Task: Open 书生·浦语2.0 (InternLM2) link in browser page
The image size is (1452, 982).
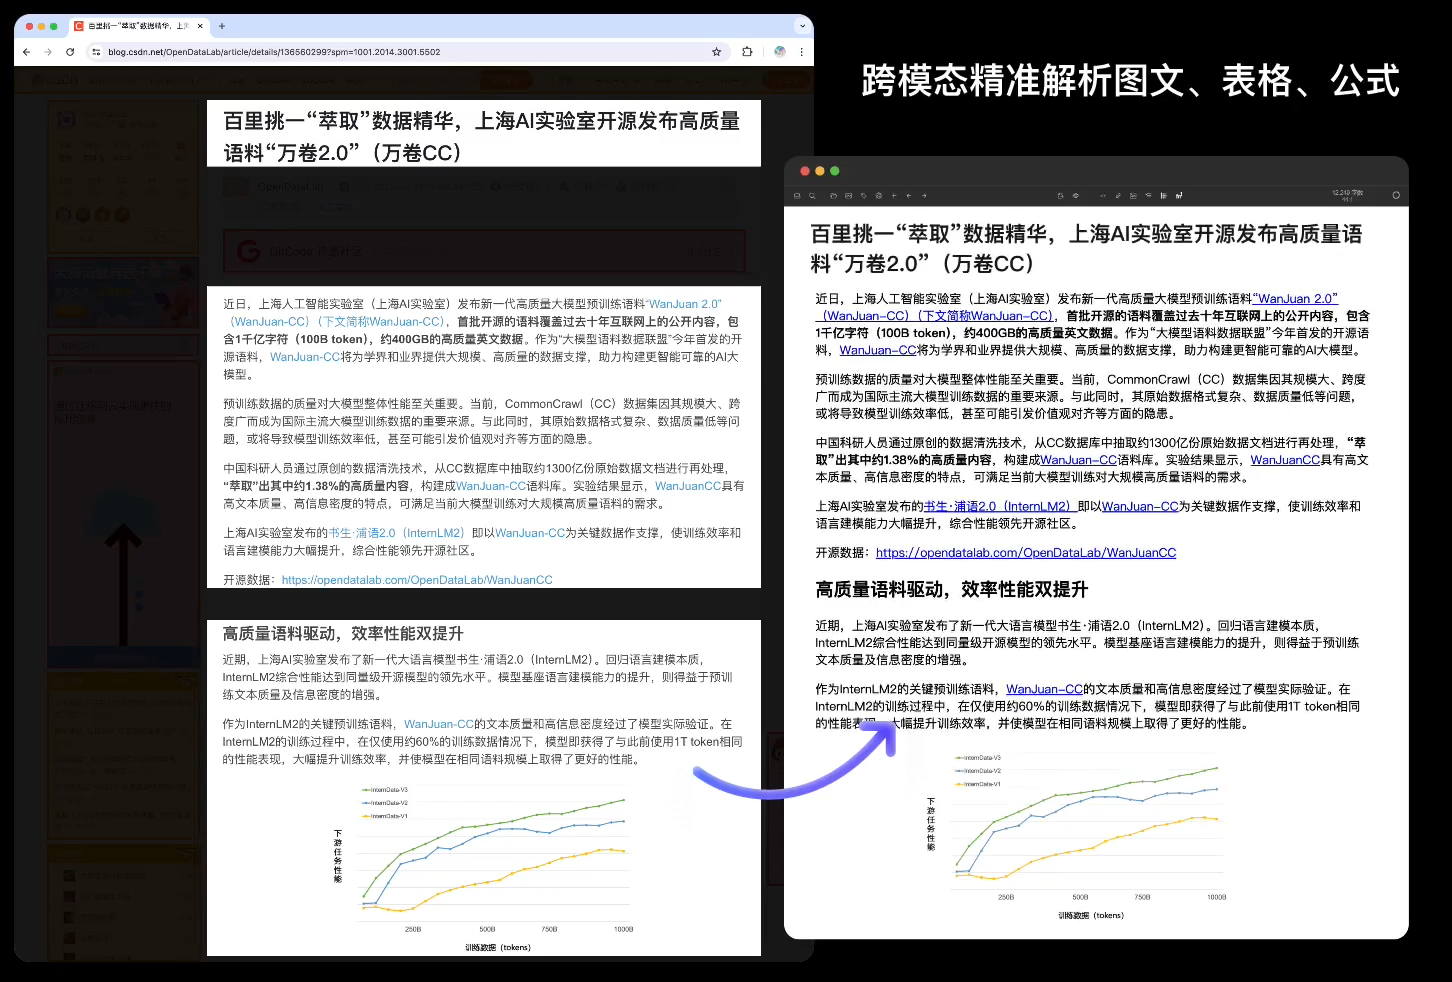Action: click(396, 533)
